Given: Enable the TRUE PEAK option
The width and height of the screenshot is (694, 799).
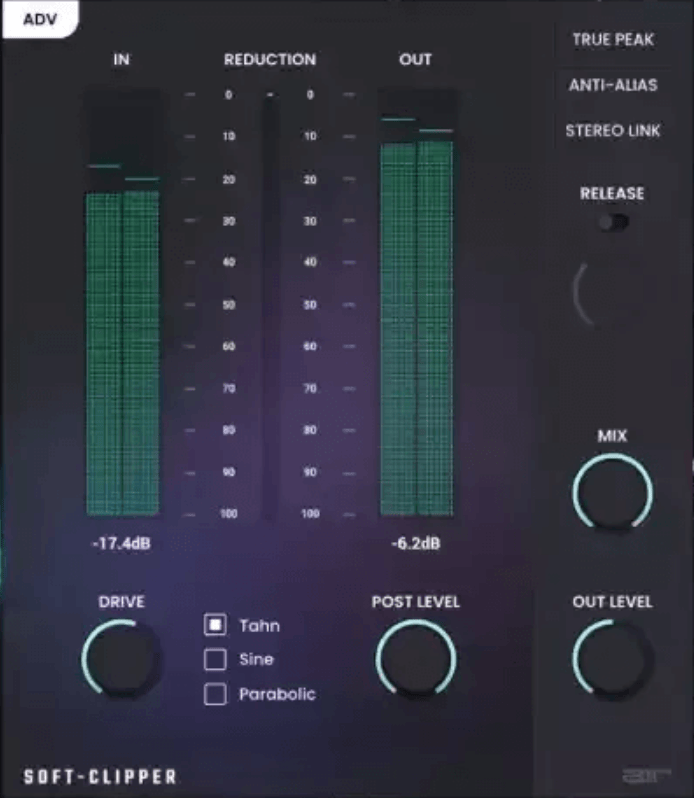Looking at the screenshot, I should pyautogui.click(x=613, y=39).
